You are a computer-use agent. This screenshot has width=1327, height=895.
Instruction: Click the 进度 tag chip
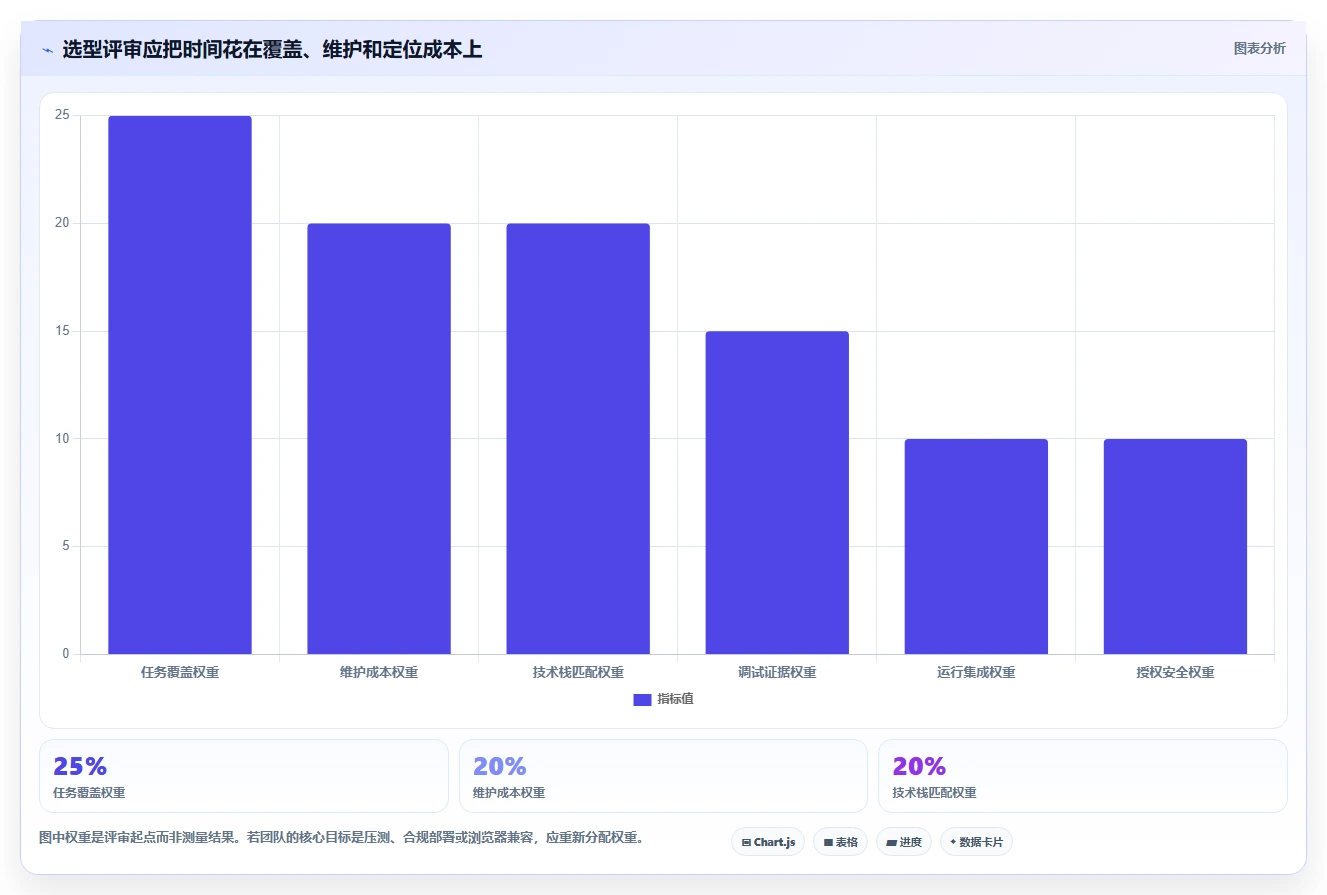point(903,842)
